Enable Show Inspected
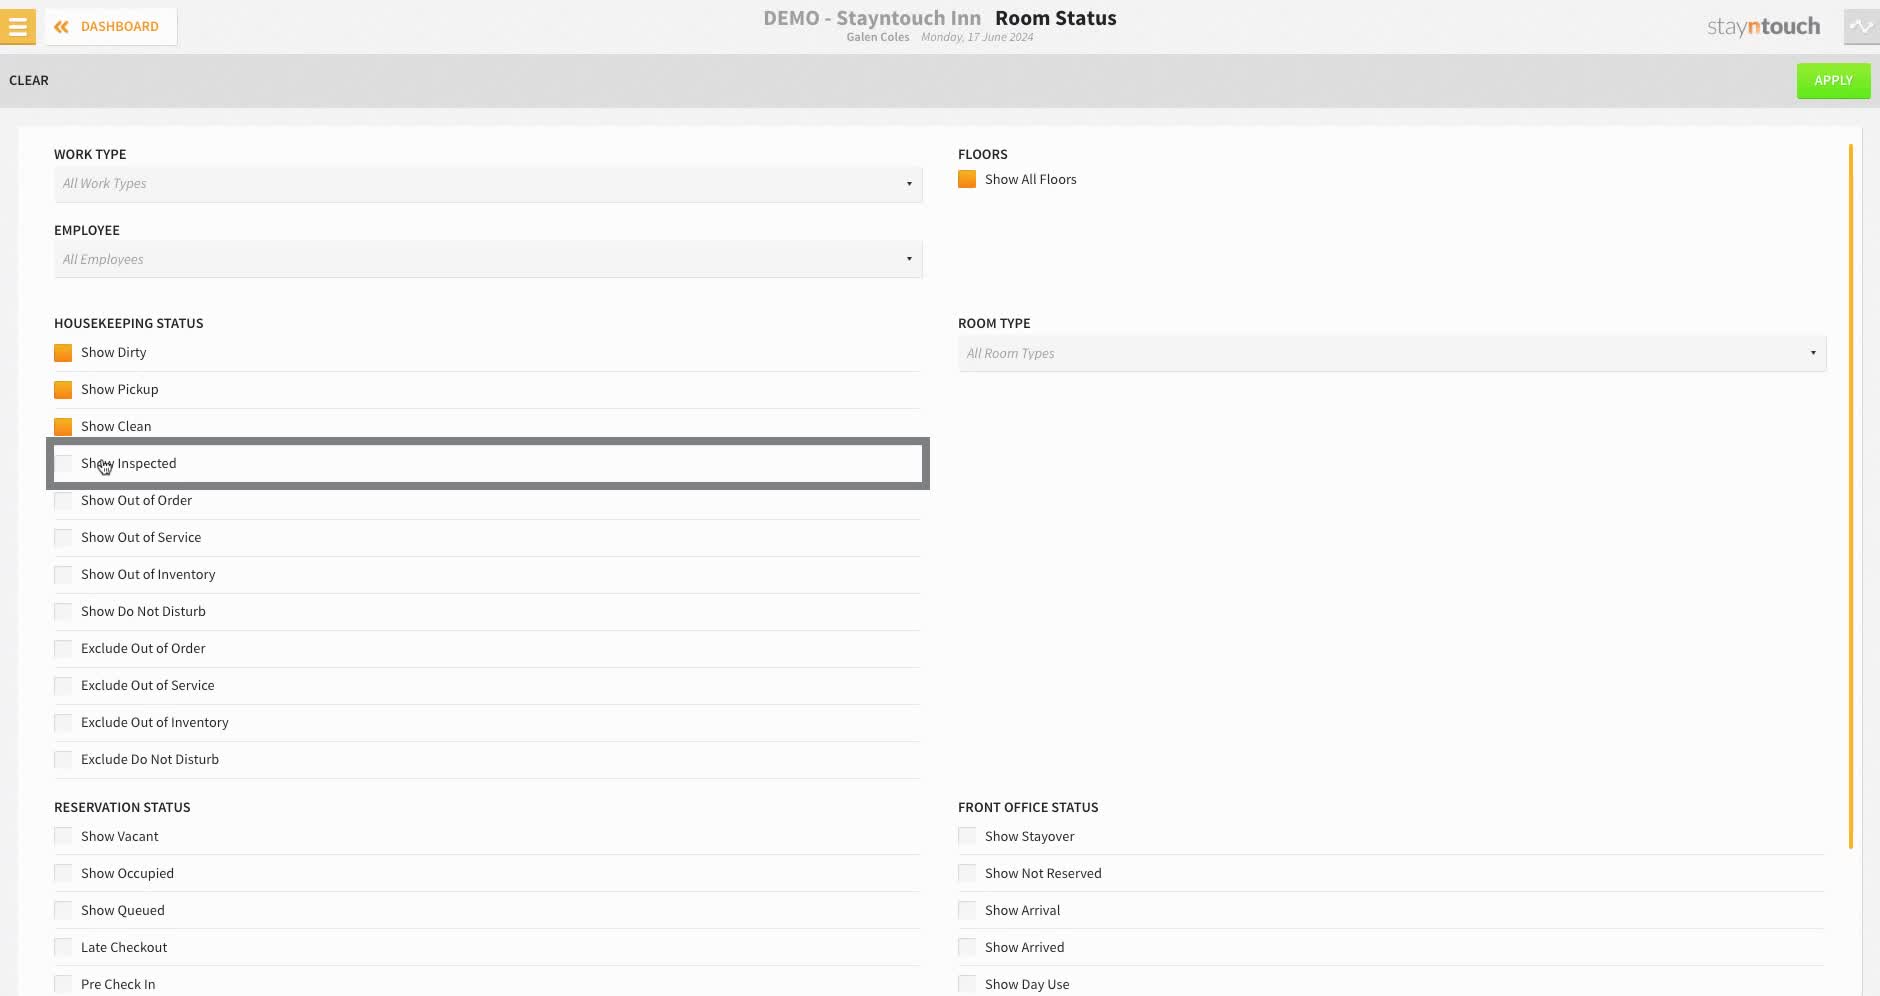 63,463
